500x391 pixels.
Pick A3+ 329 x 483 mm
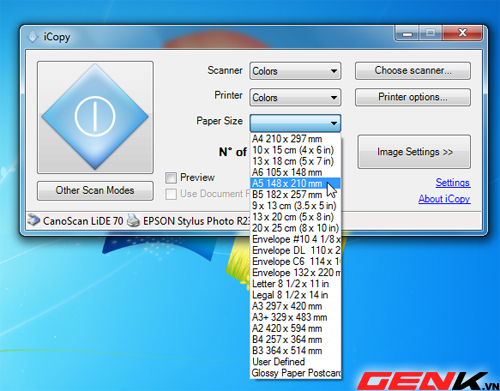[x=295, y=317]
